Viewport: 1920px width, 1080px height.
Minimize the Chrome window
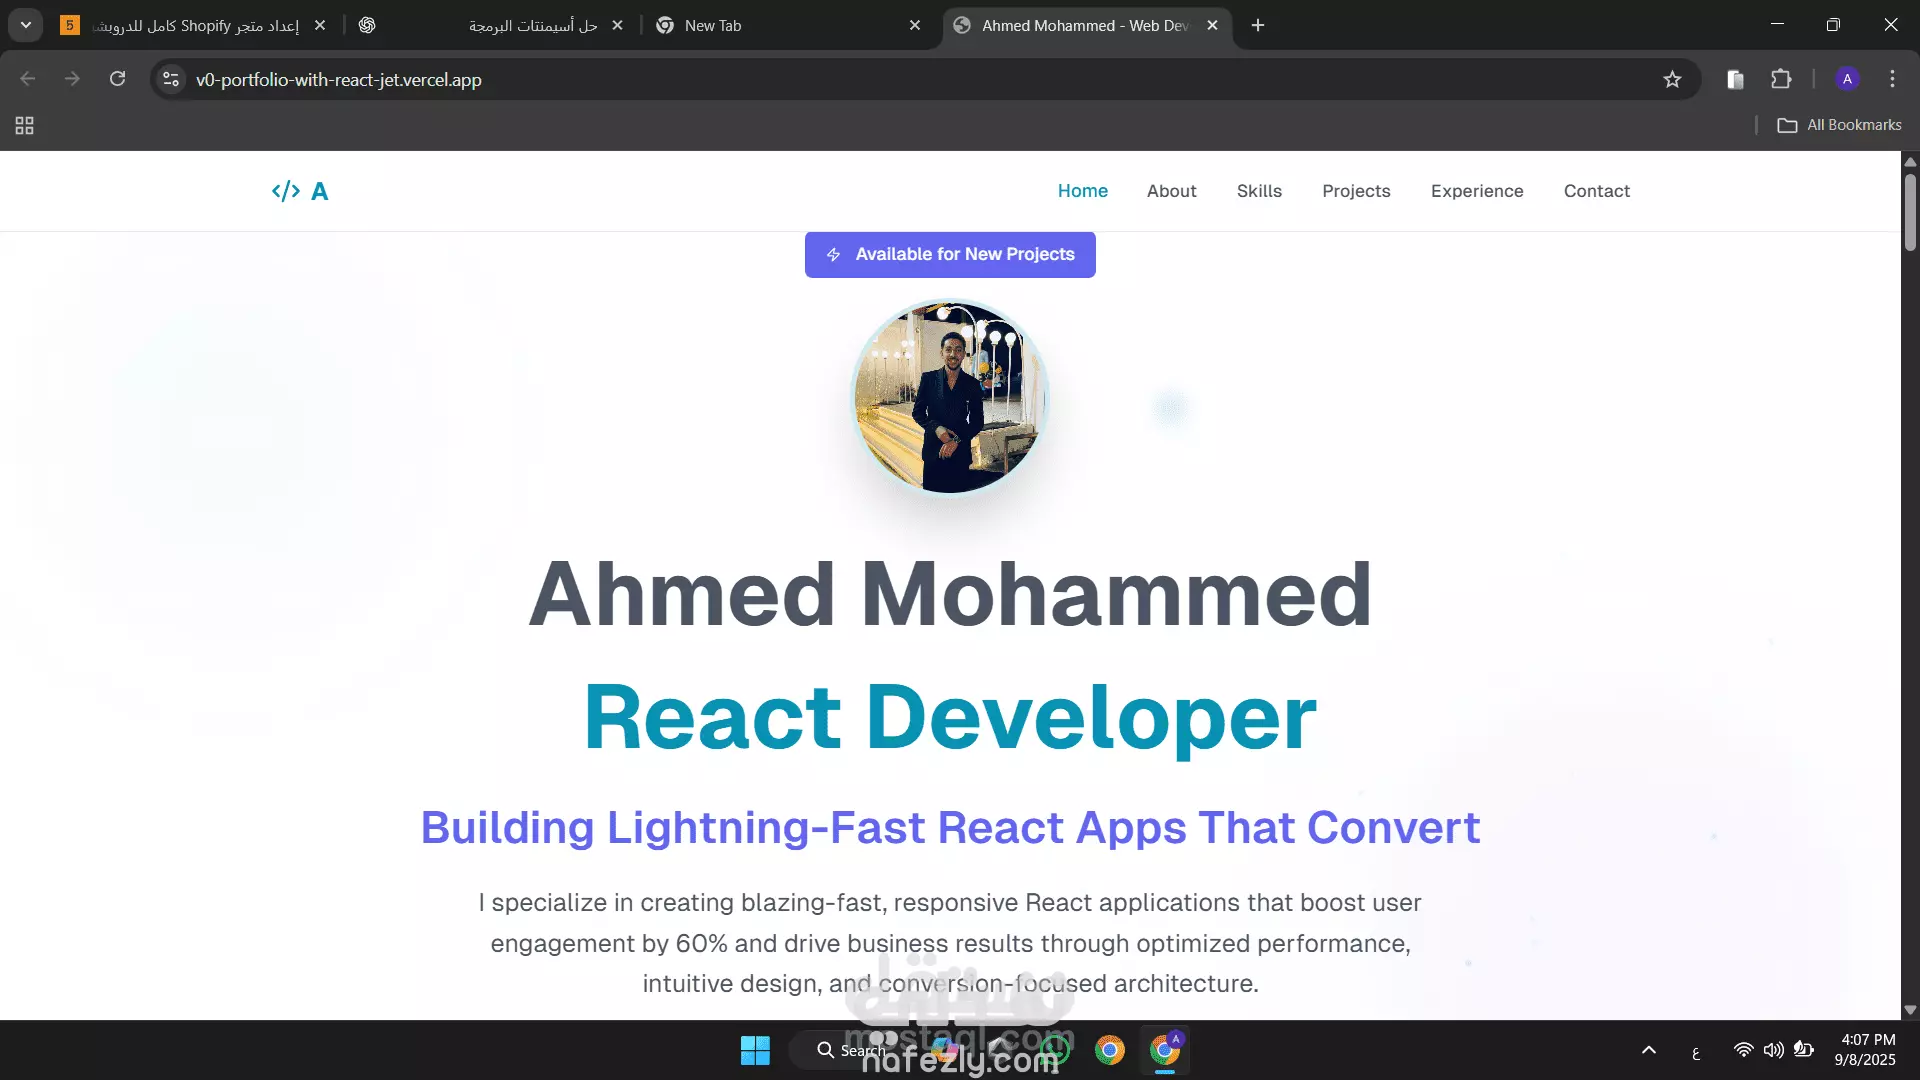pos(1777,25)
